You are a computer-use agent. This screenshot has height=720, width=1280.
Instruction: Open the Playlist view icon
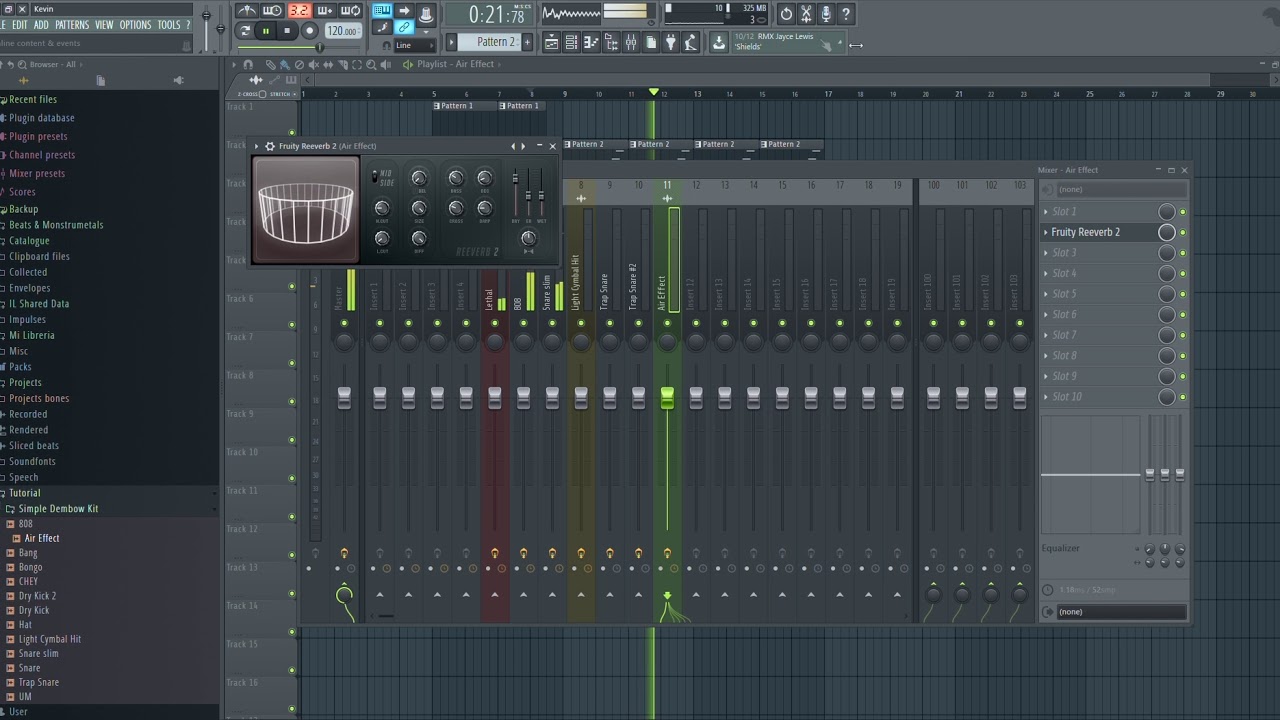point(551,42)
